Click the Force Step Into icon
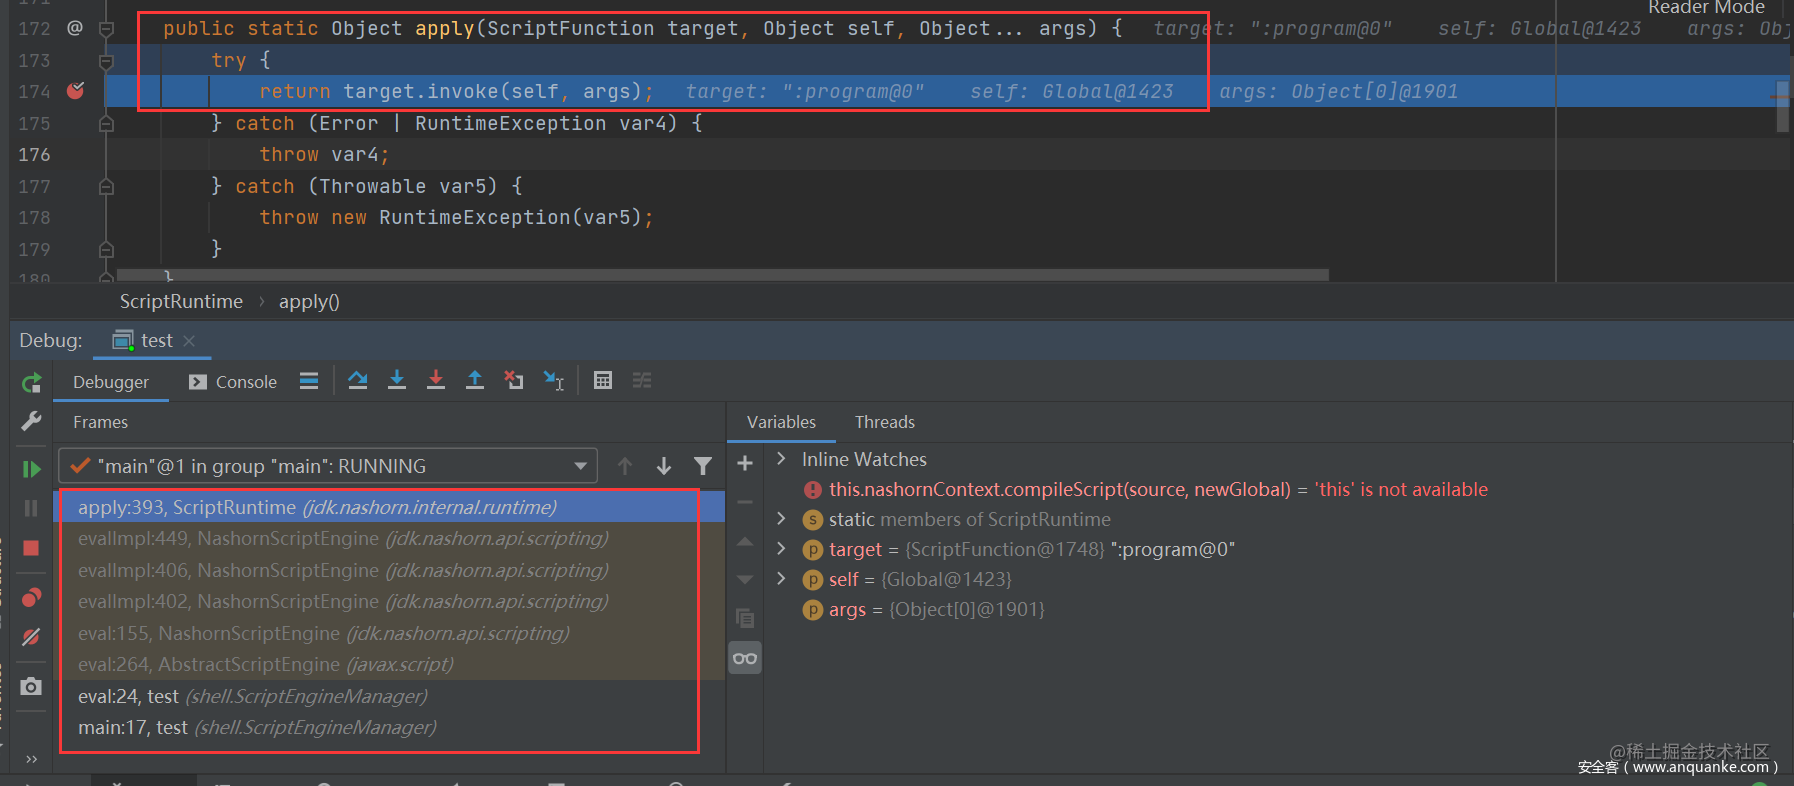1794x786 pixels. tap(436, 380)
